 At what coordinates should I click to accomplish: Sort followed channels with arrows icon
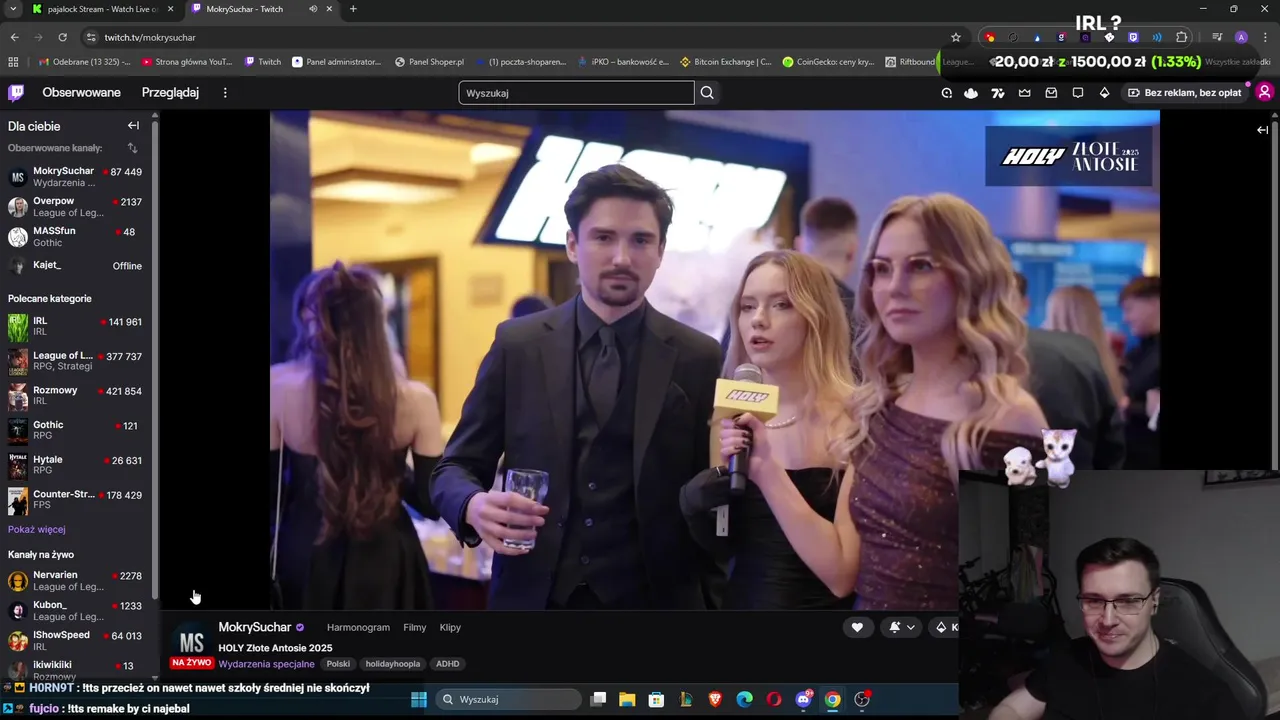tap(133, 148)
